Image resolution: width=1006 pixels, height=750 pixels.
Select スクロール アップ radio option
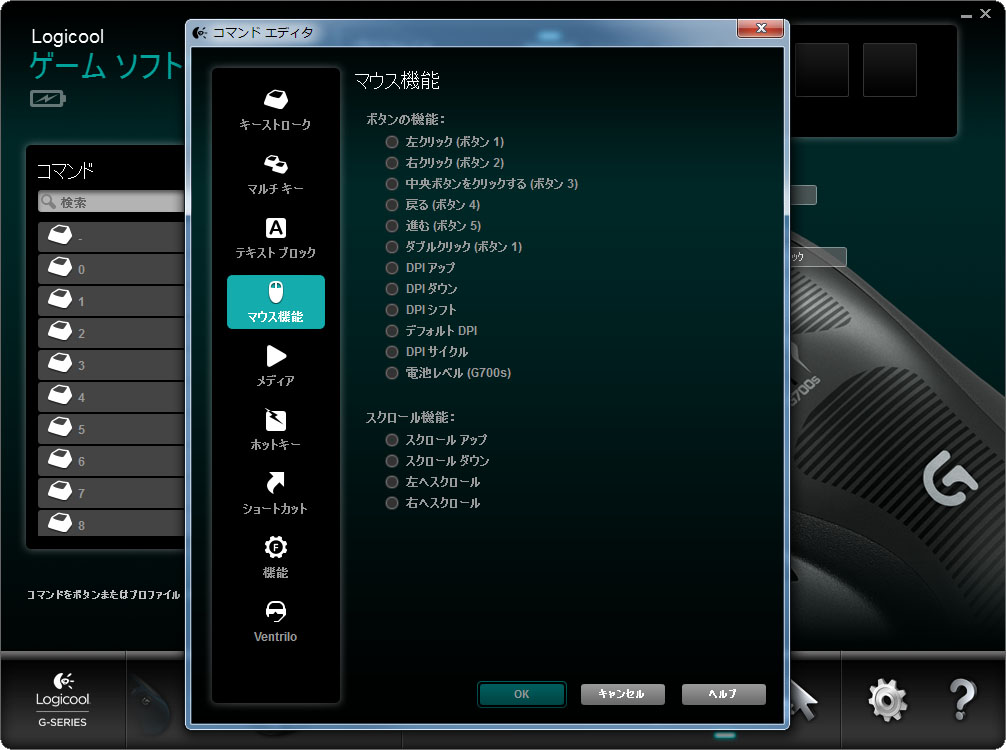point(392,440)
